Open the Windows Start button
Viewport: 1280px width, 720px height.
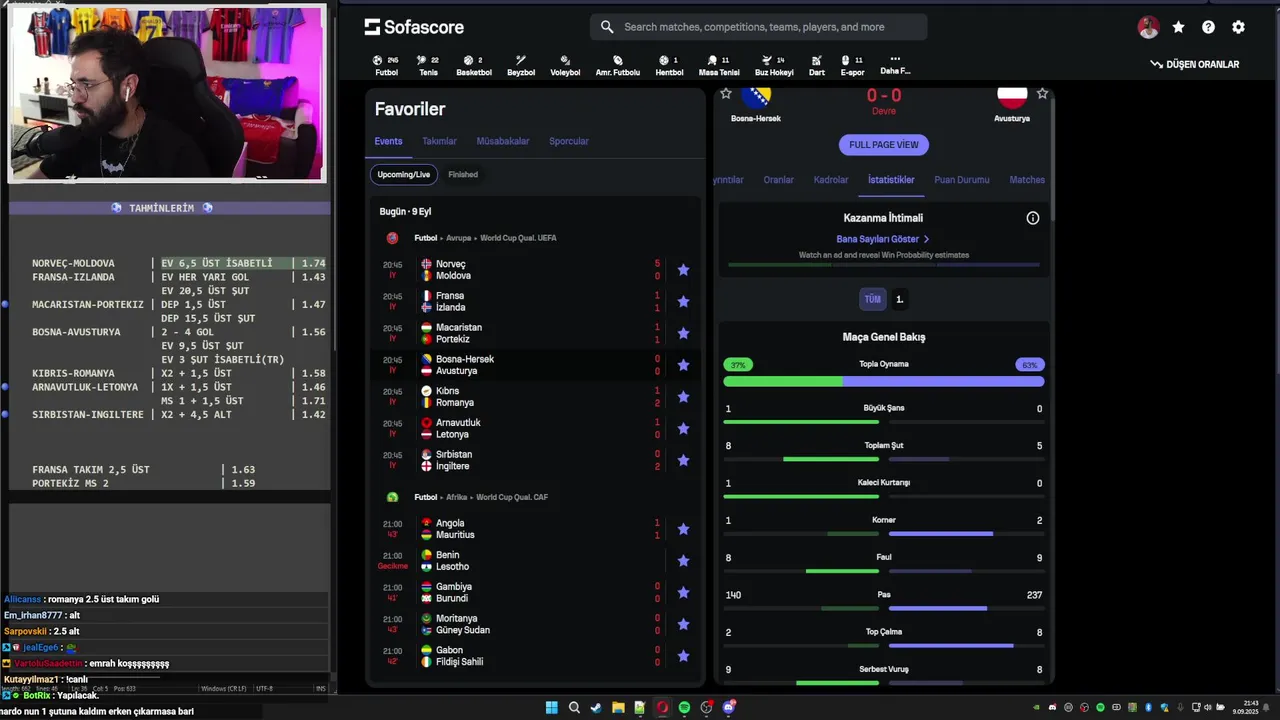tap(551, 707)
